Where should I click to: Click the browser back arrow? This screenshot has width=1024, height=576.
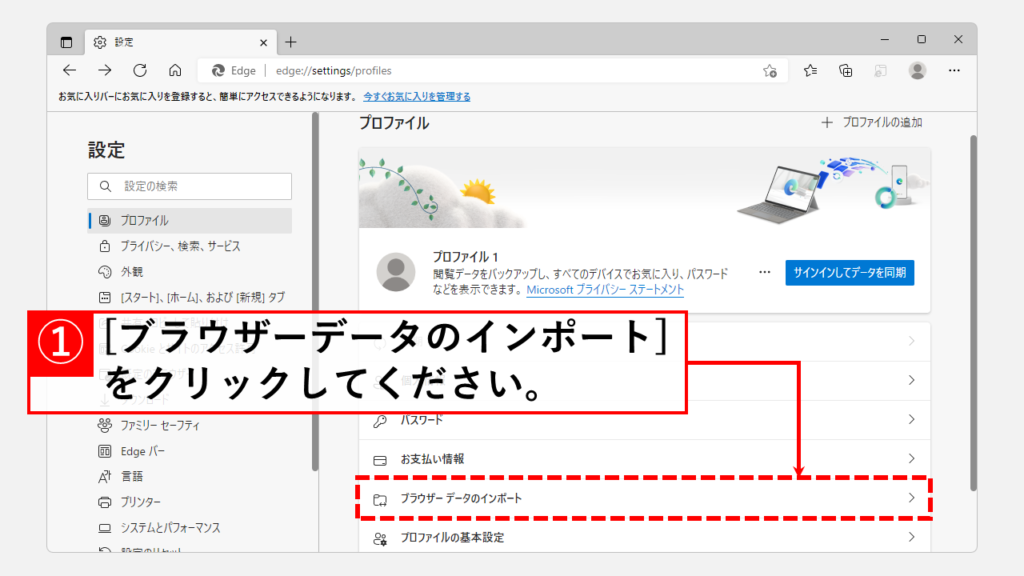[69, 70]
